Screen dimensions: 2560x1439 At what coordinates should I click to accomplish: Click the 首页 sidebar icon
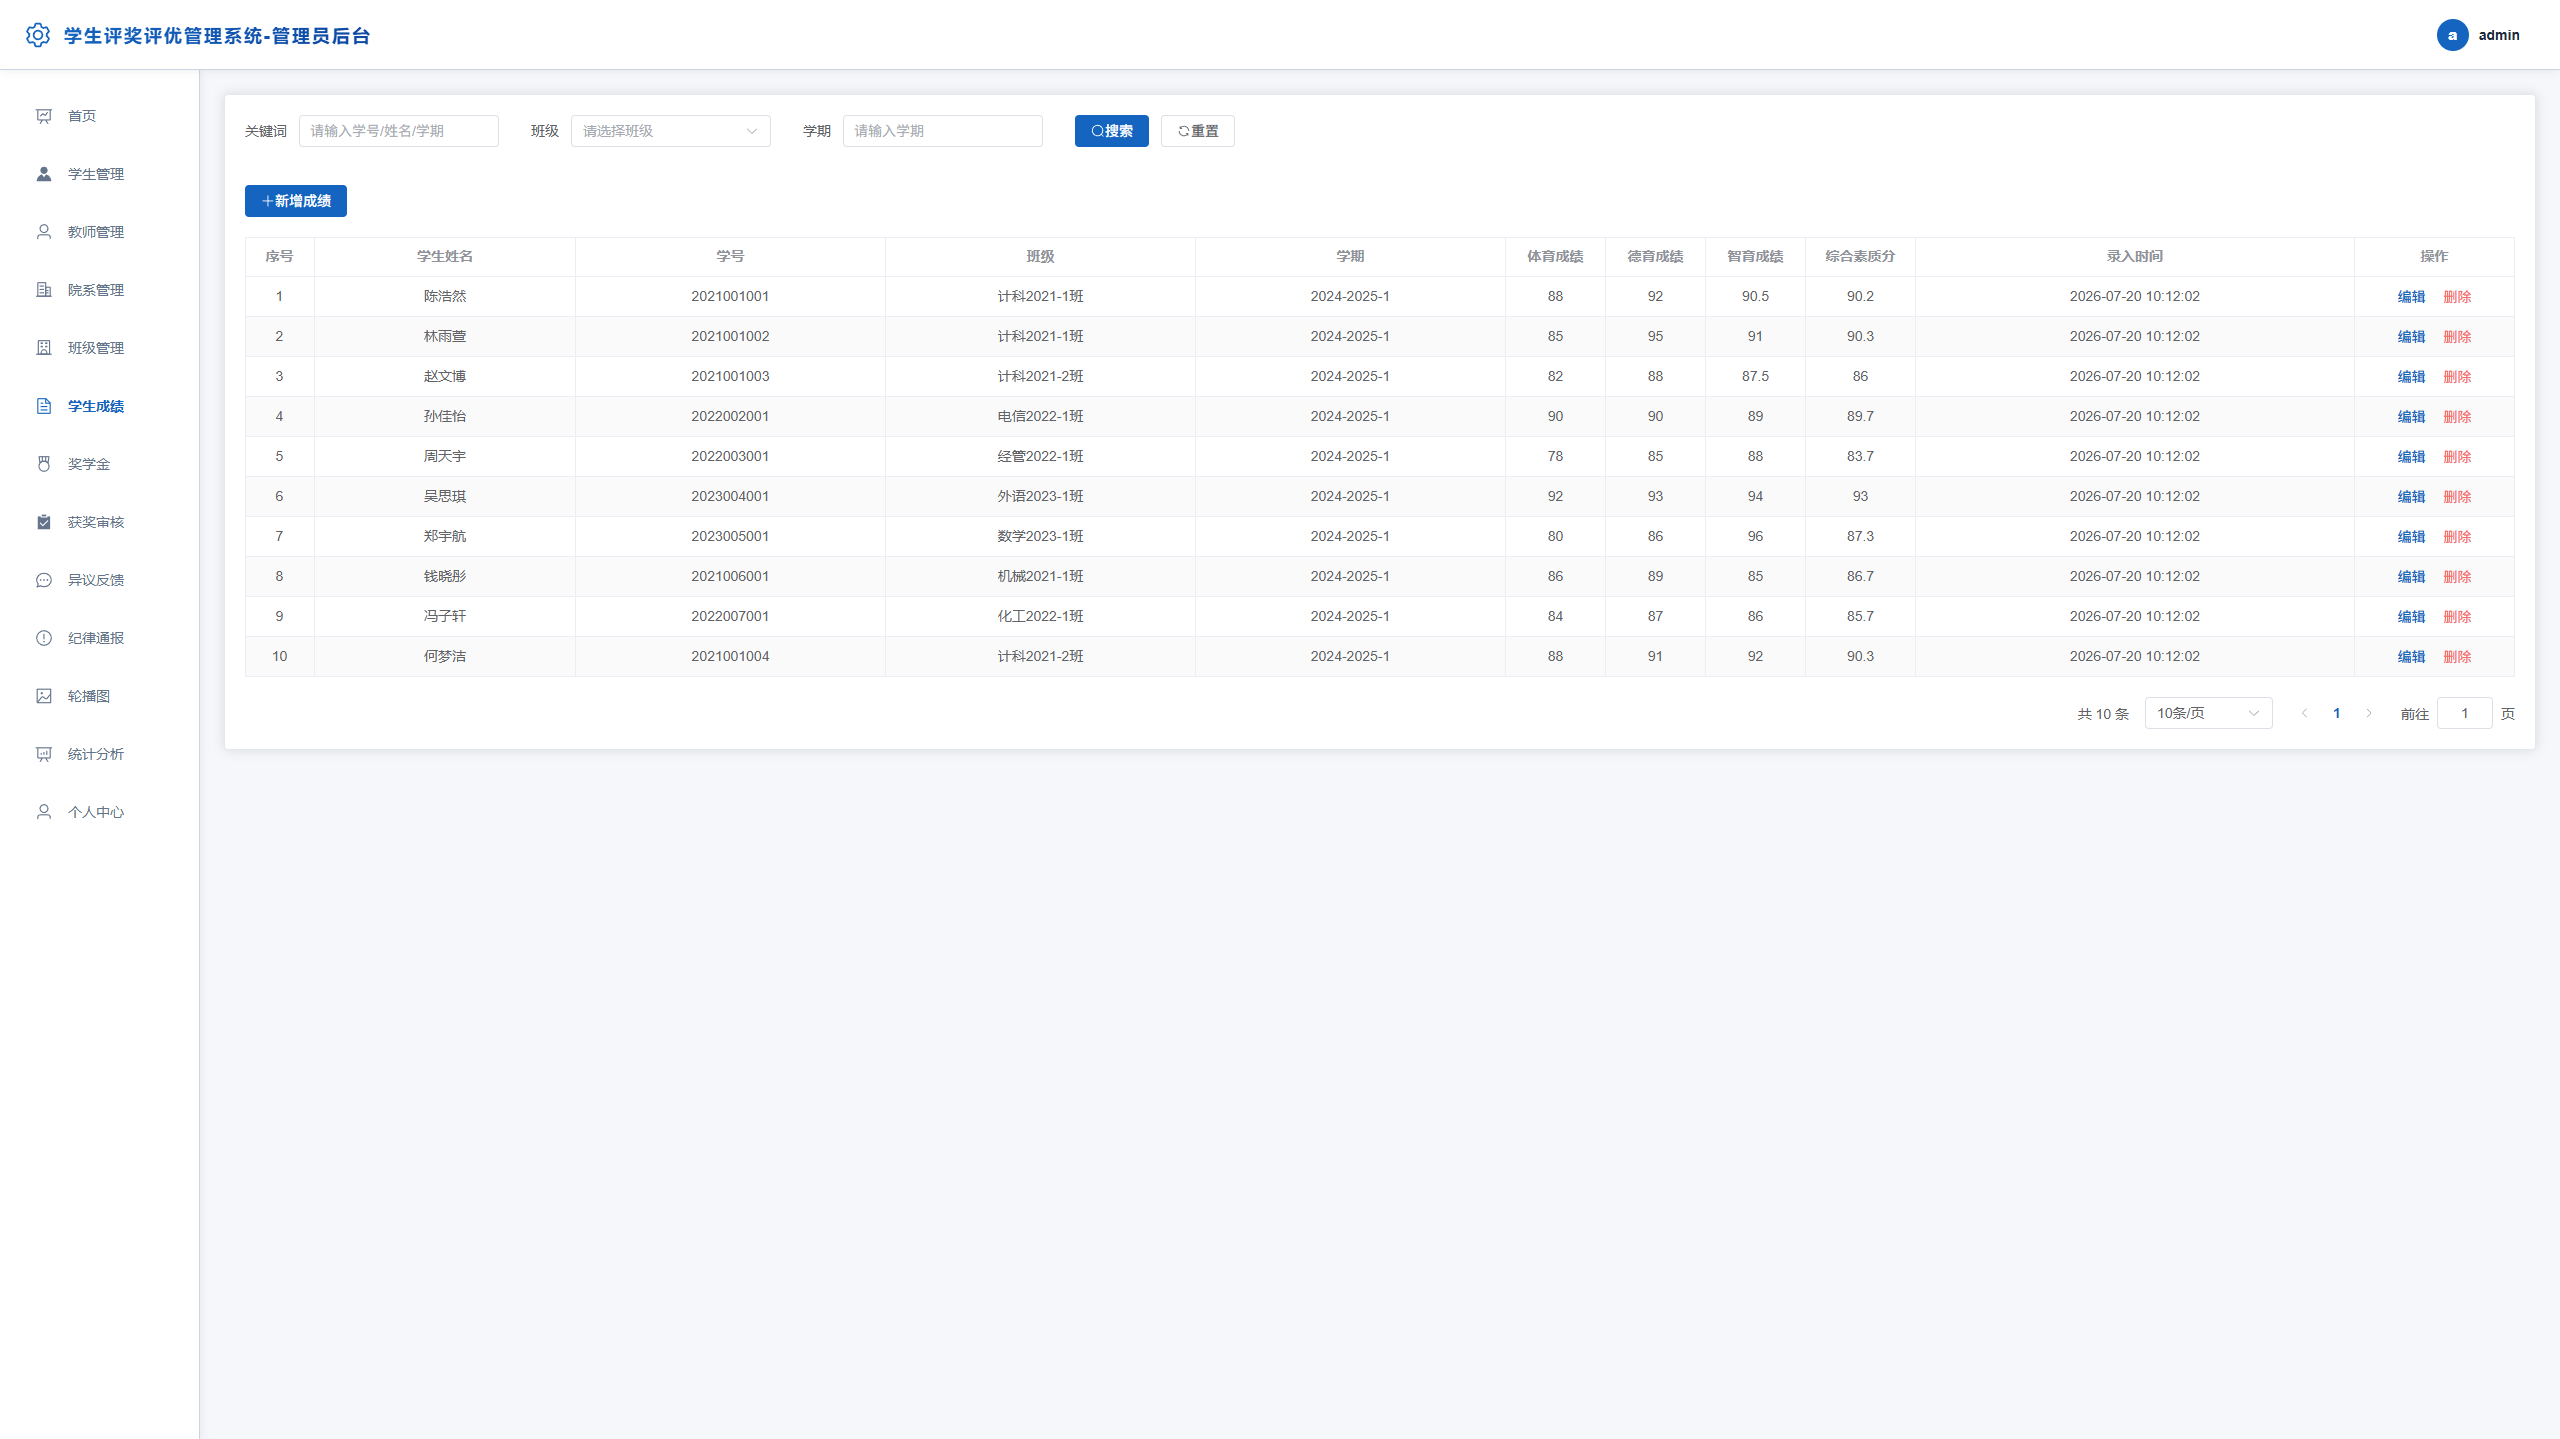[44, 116]
